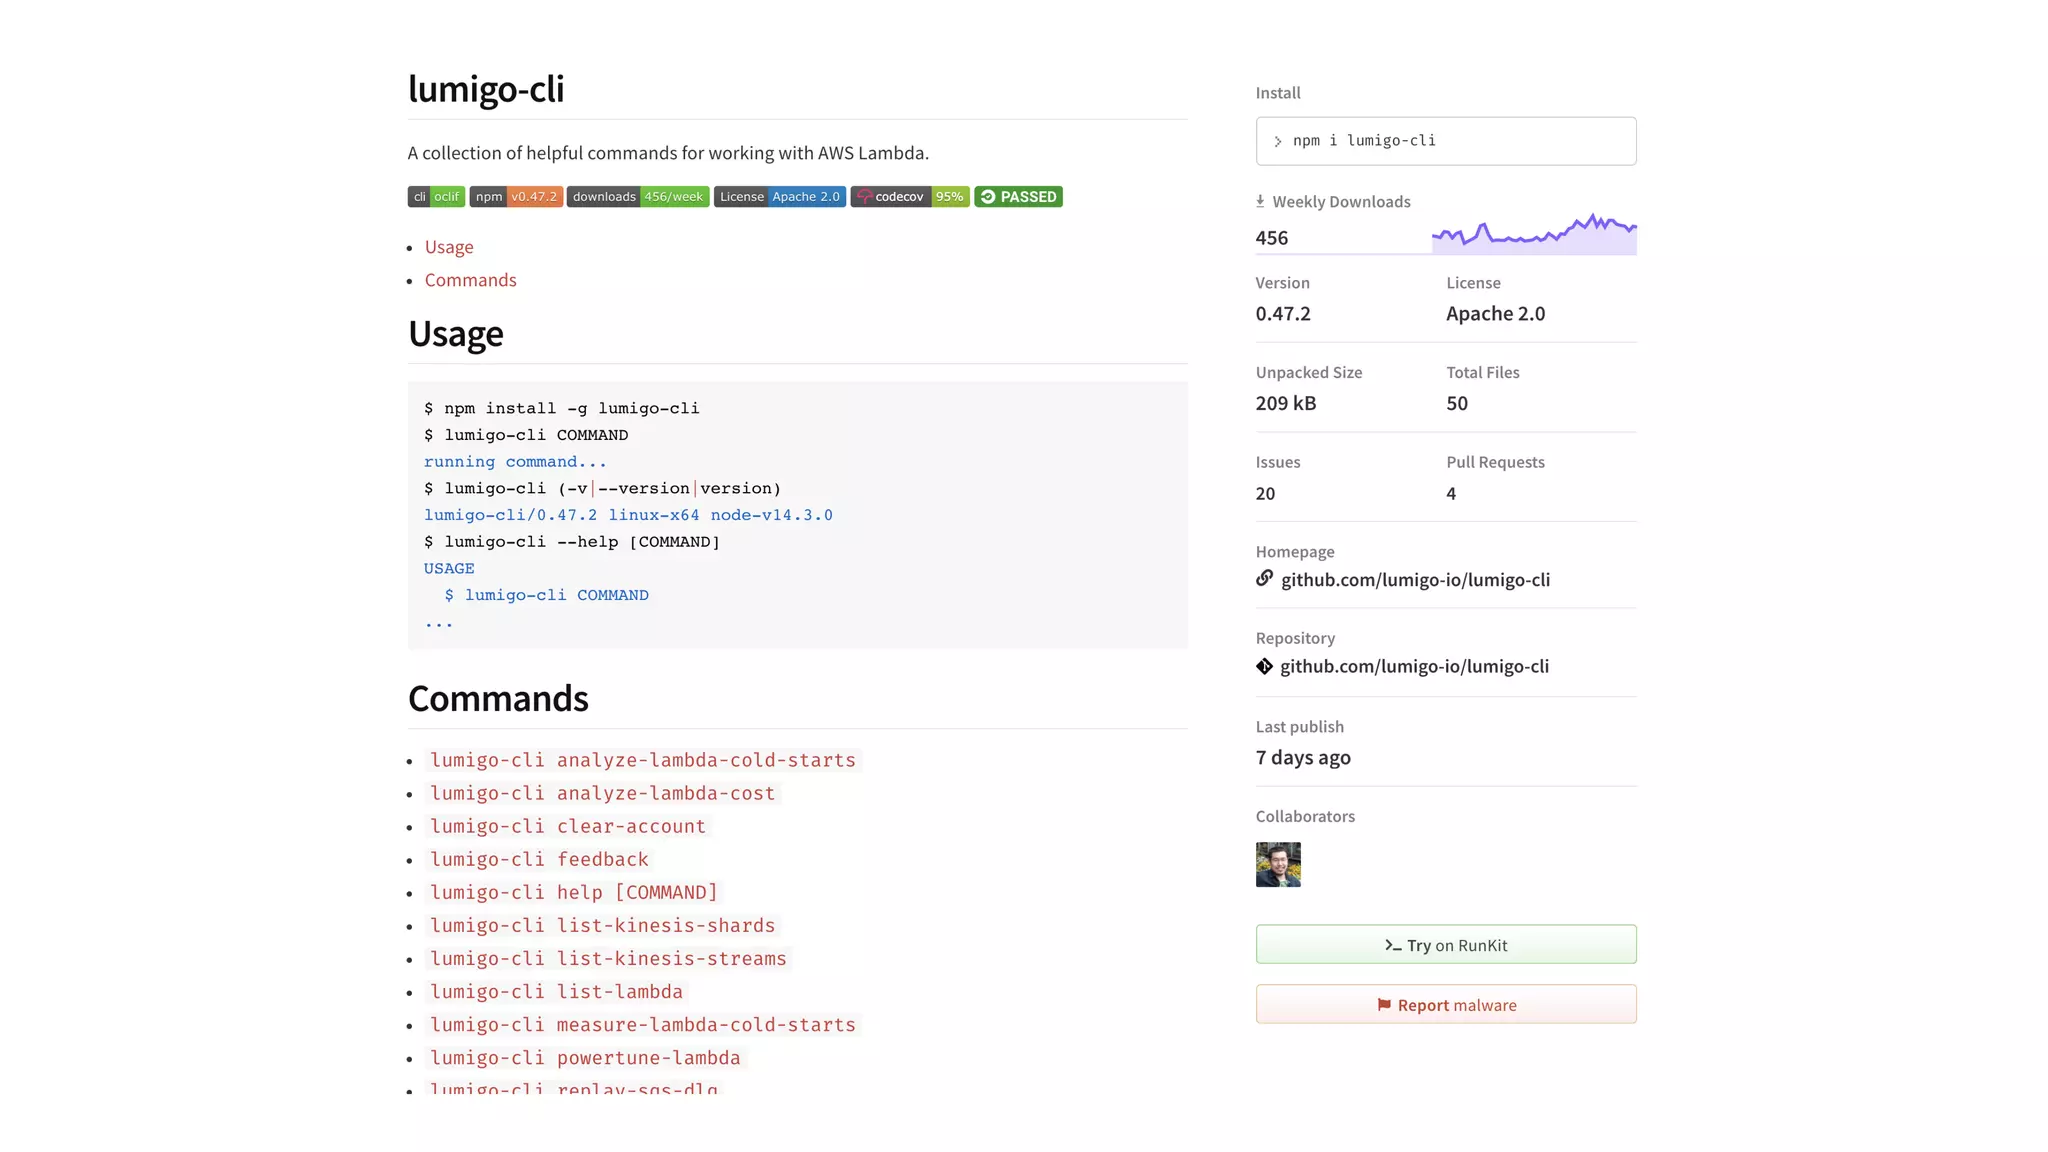Click the License Apache 2.0 badge

pyautogui.click(x=780, y=197)
